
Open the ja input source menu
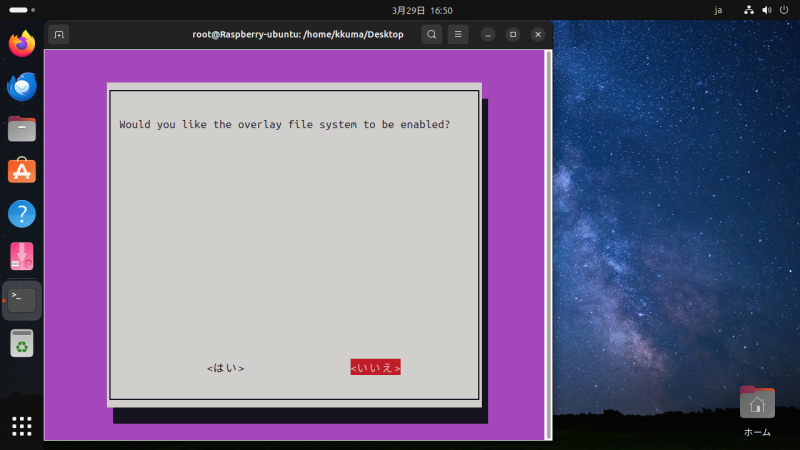[718, 10]
